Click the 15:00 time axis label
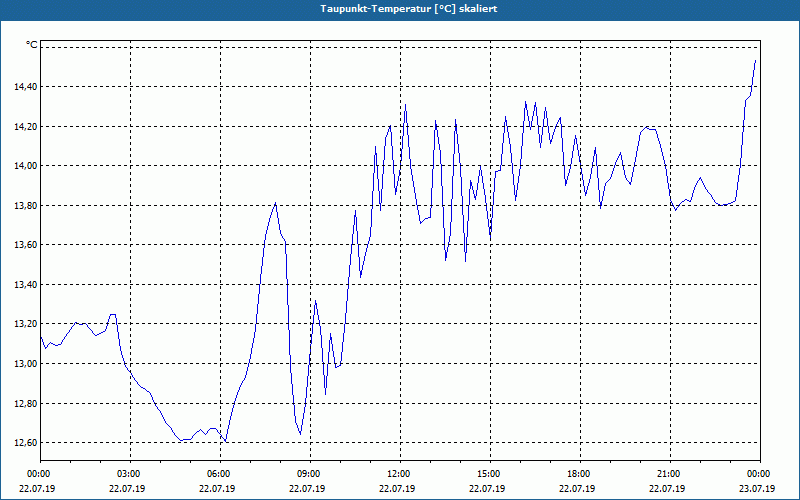This screenshot has height=500, width=800. tap(490, 474)
